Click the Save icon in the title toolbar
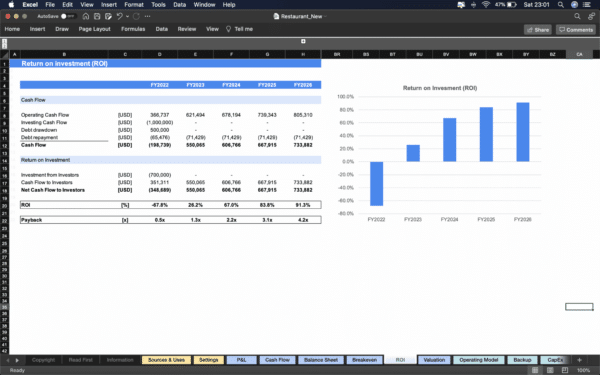The image size is (600, 375). pyautogui.click(x=97, y=16)
